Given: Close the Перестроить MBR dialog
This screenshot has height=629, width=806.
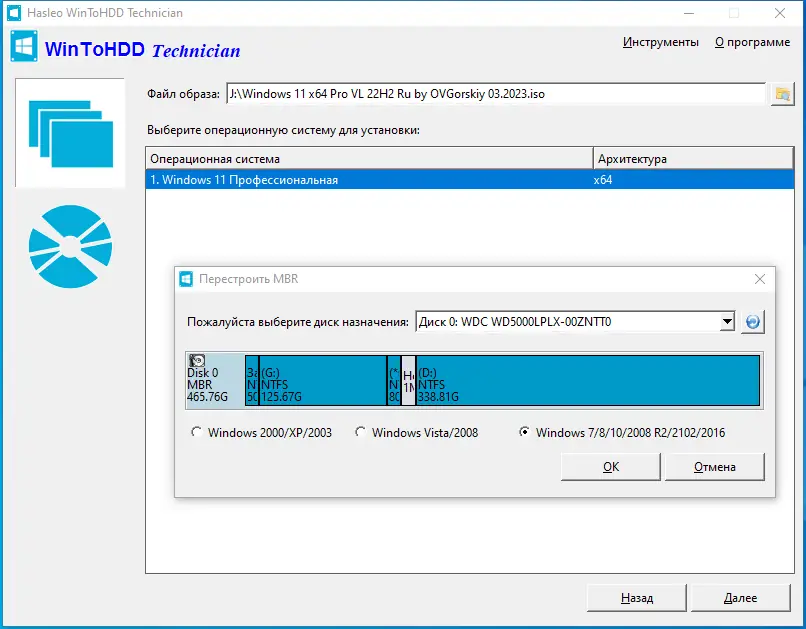Looking at the screenshot, I should click(x=760, y=279).
